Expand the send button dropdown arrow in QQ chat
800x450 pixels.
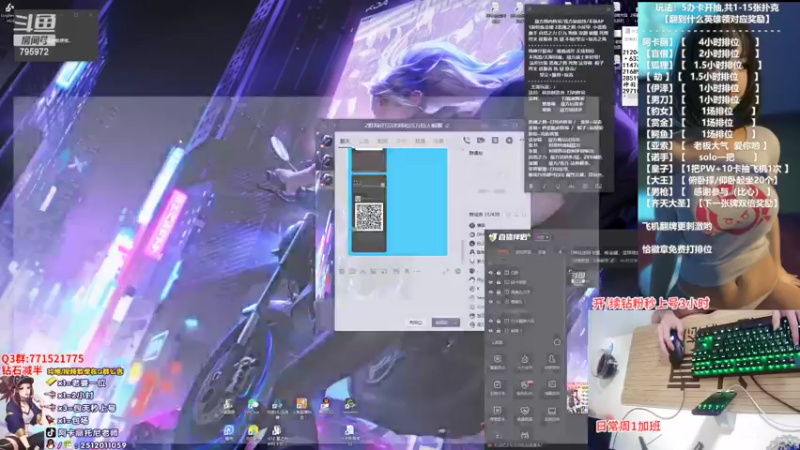click(x=455, y=322)
